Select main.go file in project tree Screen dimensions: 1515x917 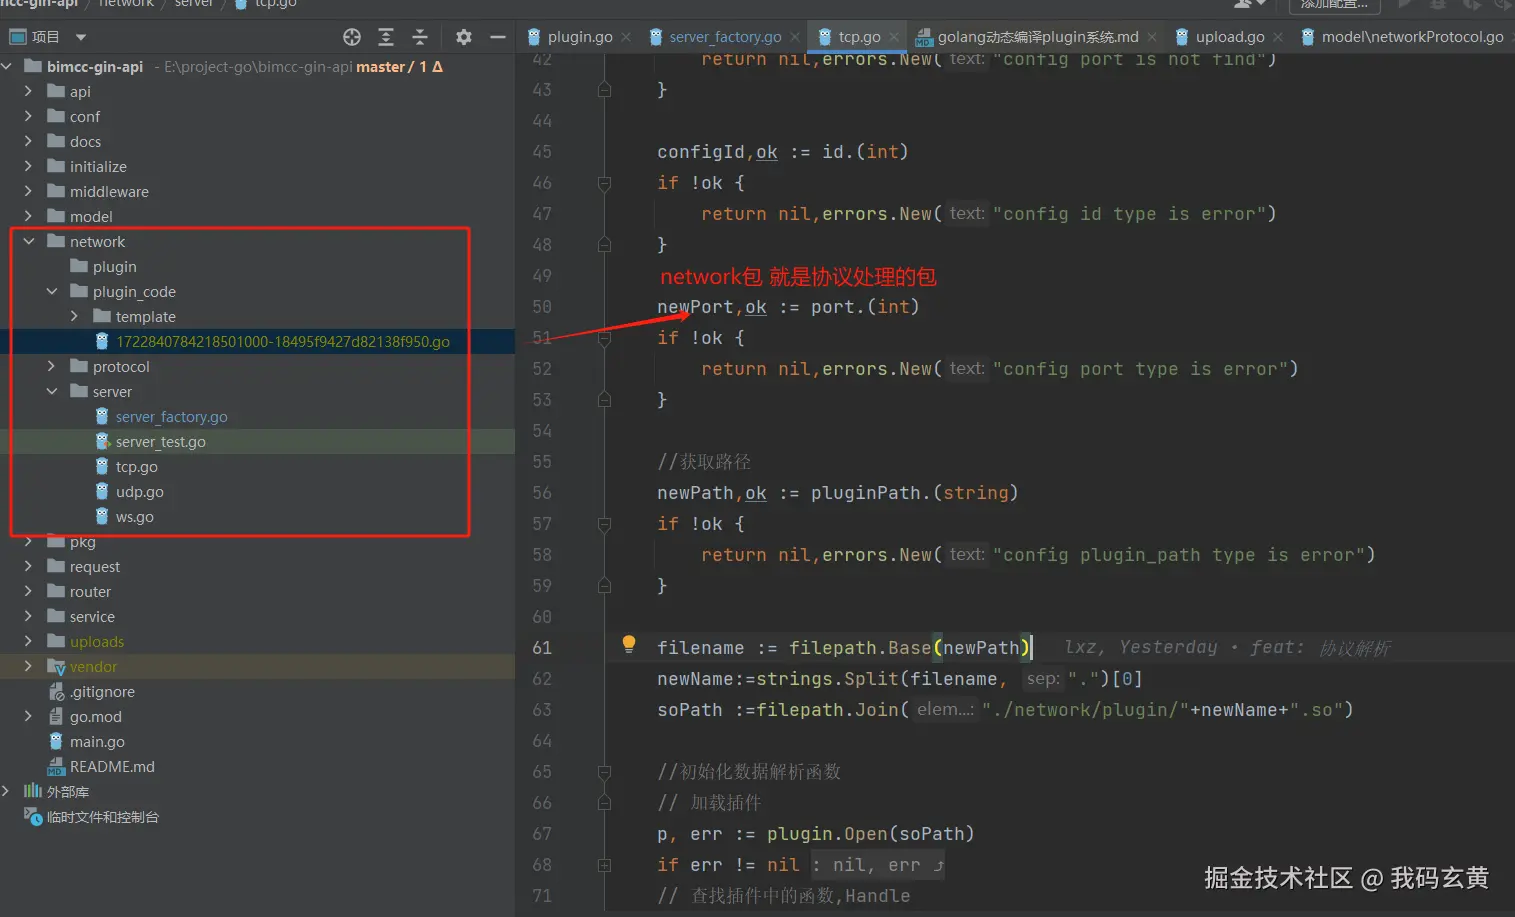click(97, 742)
